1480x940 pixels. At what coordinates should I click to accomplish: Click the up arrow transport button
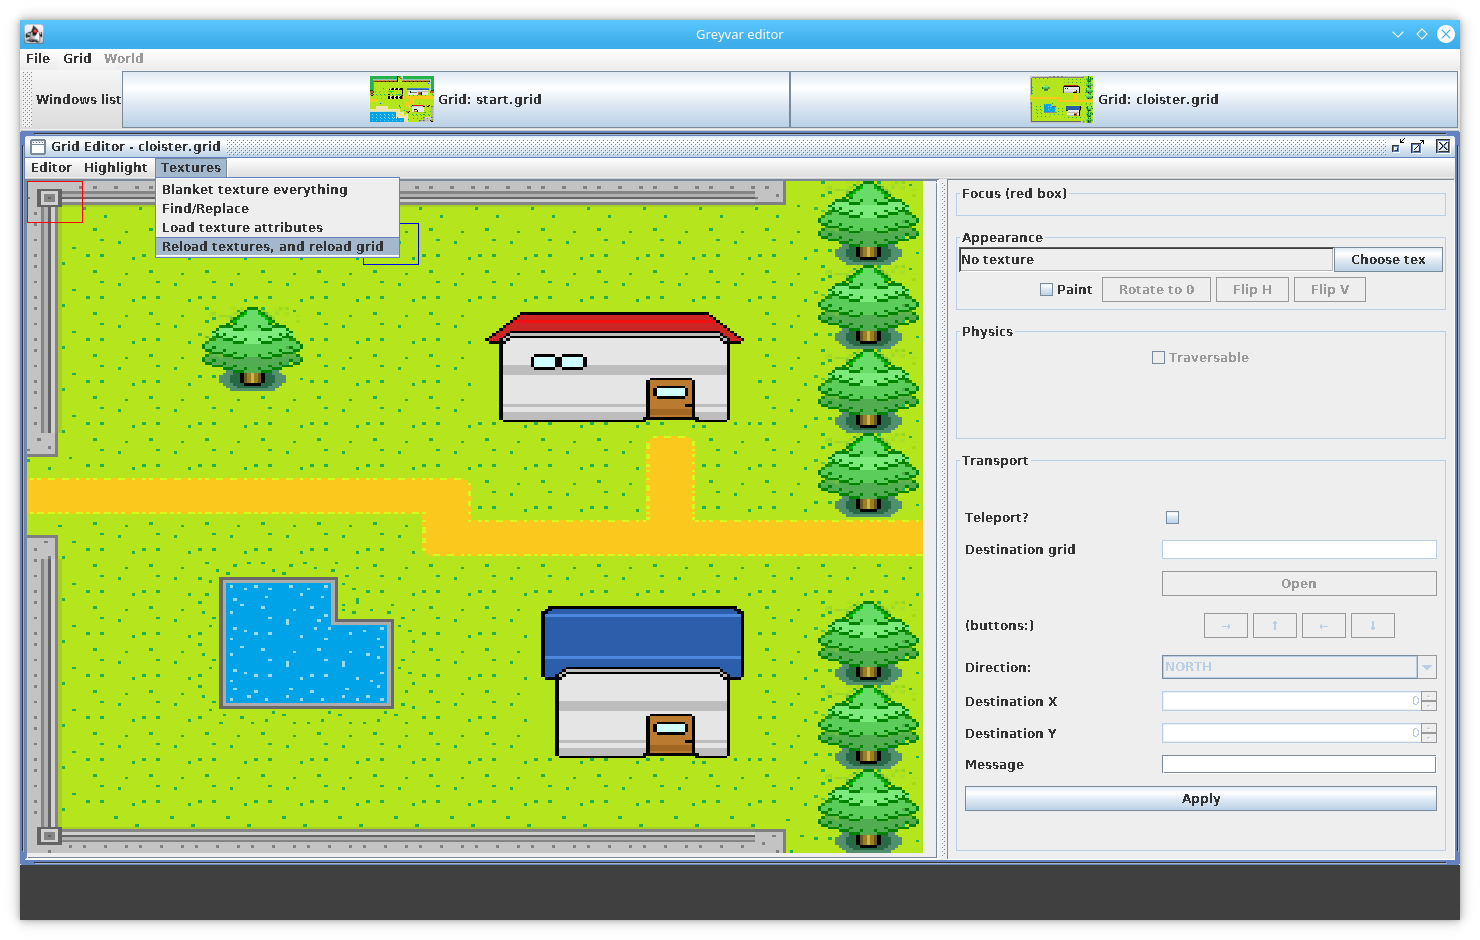[x=1275, y=626]
